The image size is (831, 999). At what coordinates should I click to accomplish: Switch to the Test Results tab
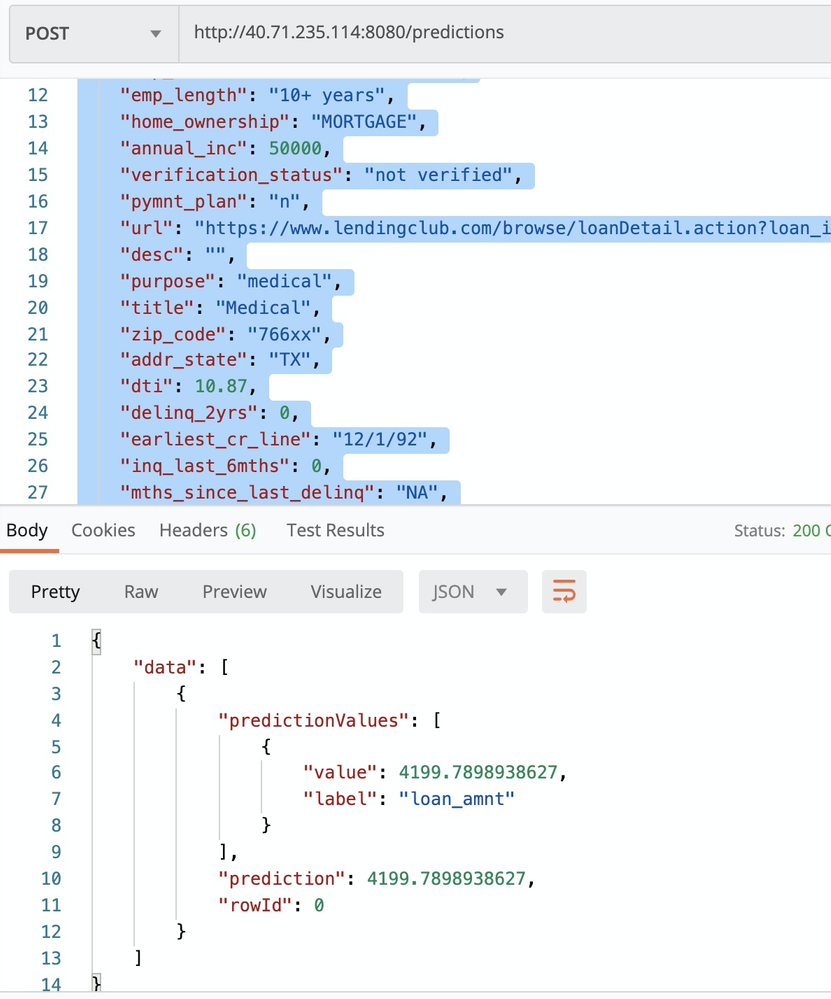point(335,531)
